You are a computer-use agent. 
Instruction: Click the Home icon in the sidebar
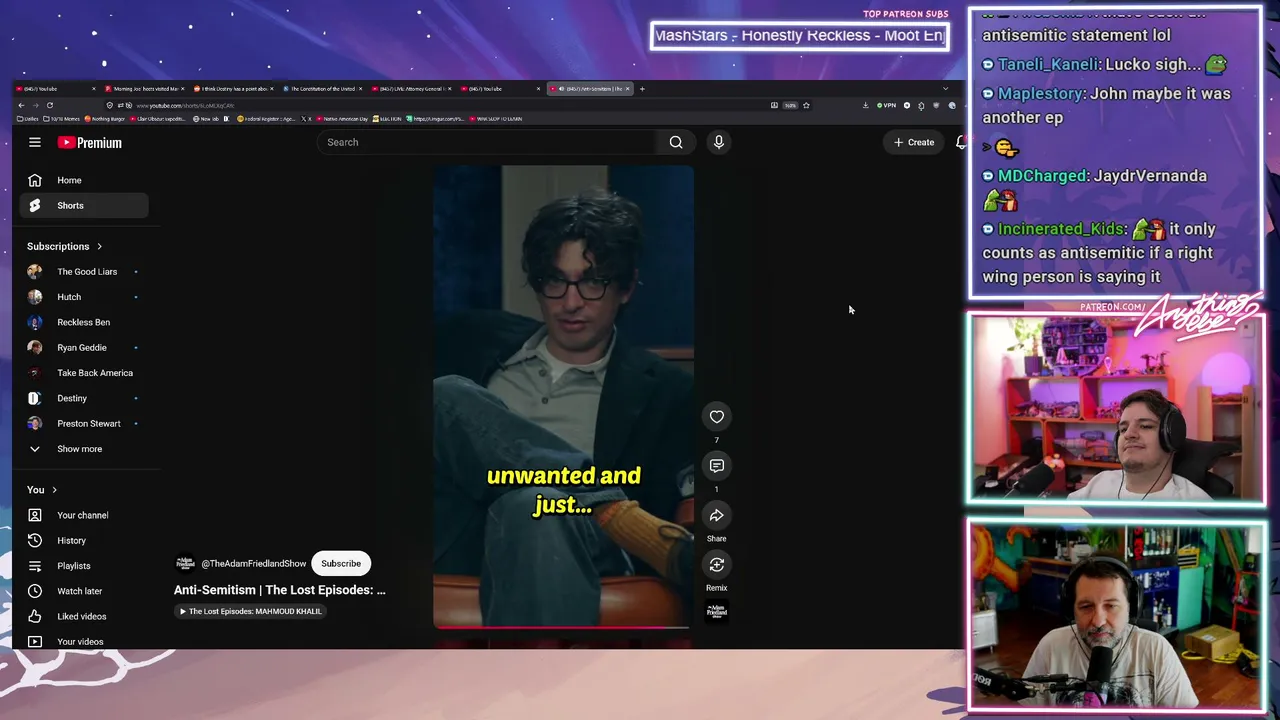(x=35, y=180)
